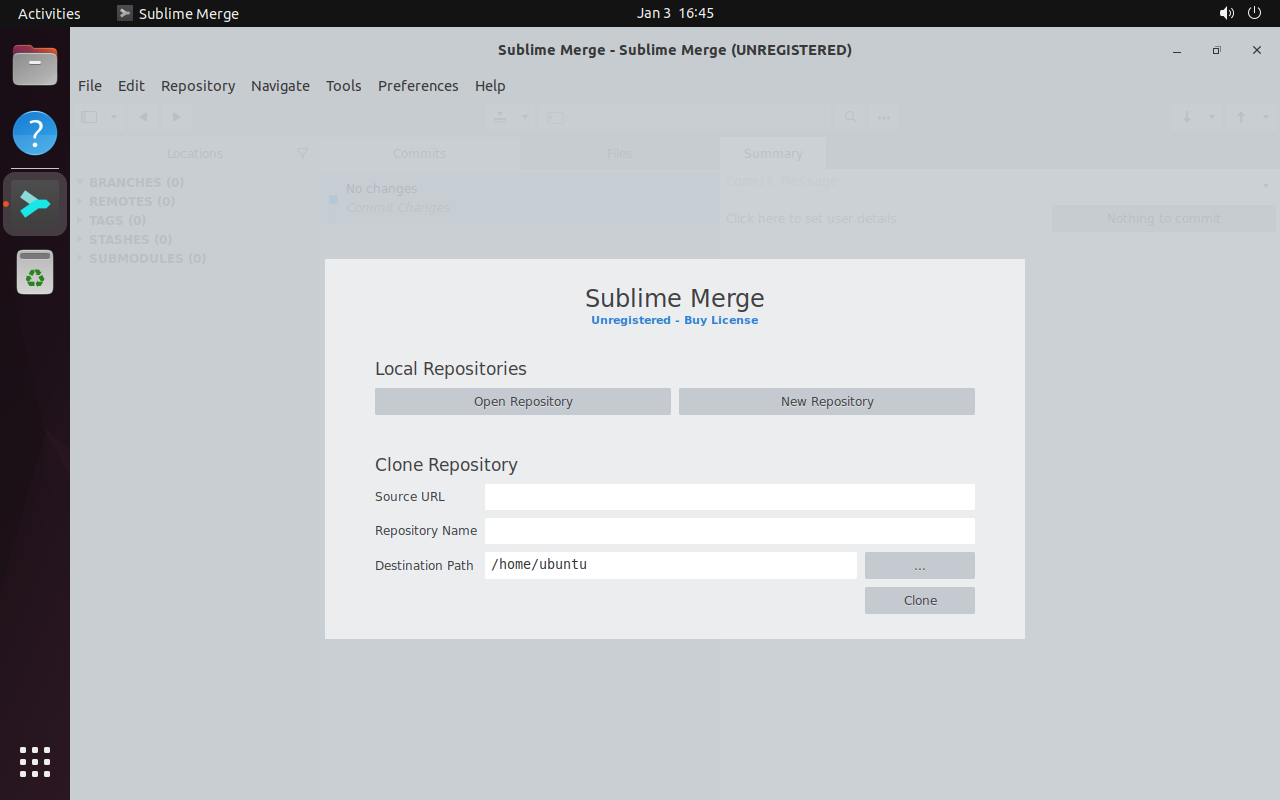Click the branch selector field in toolbar
1280x800 pixels.
click(x=685, y=117)
